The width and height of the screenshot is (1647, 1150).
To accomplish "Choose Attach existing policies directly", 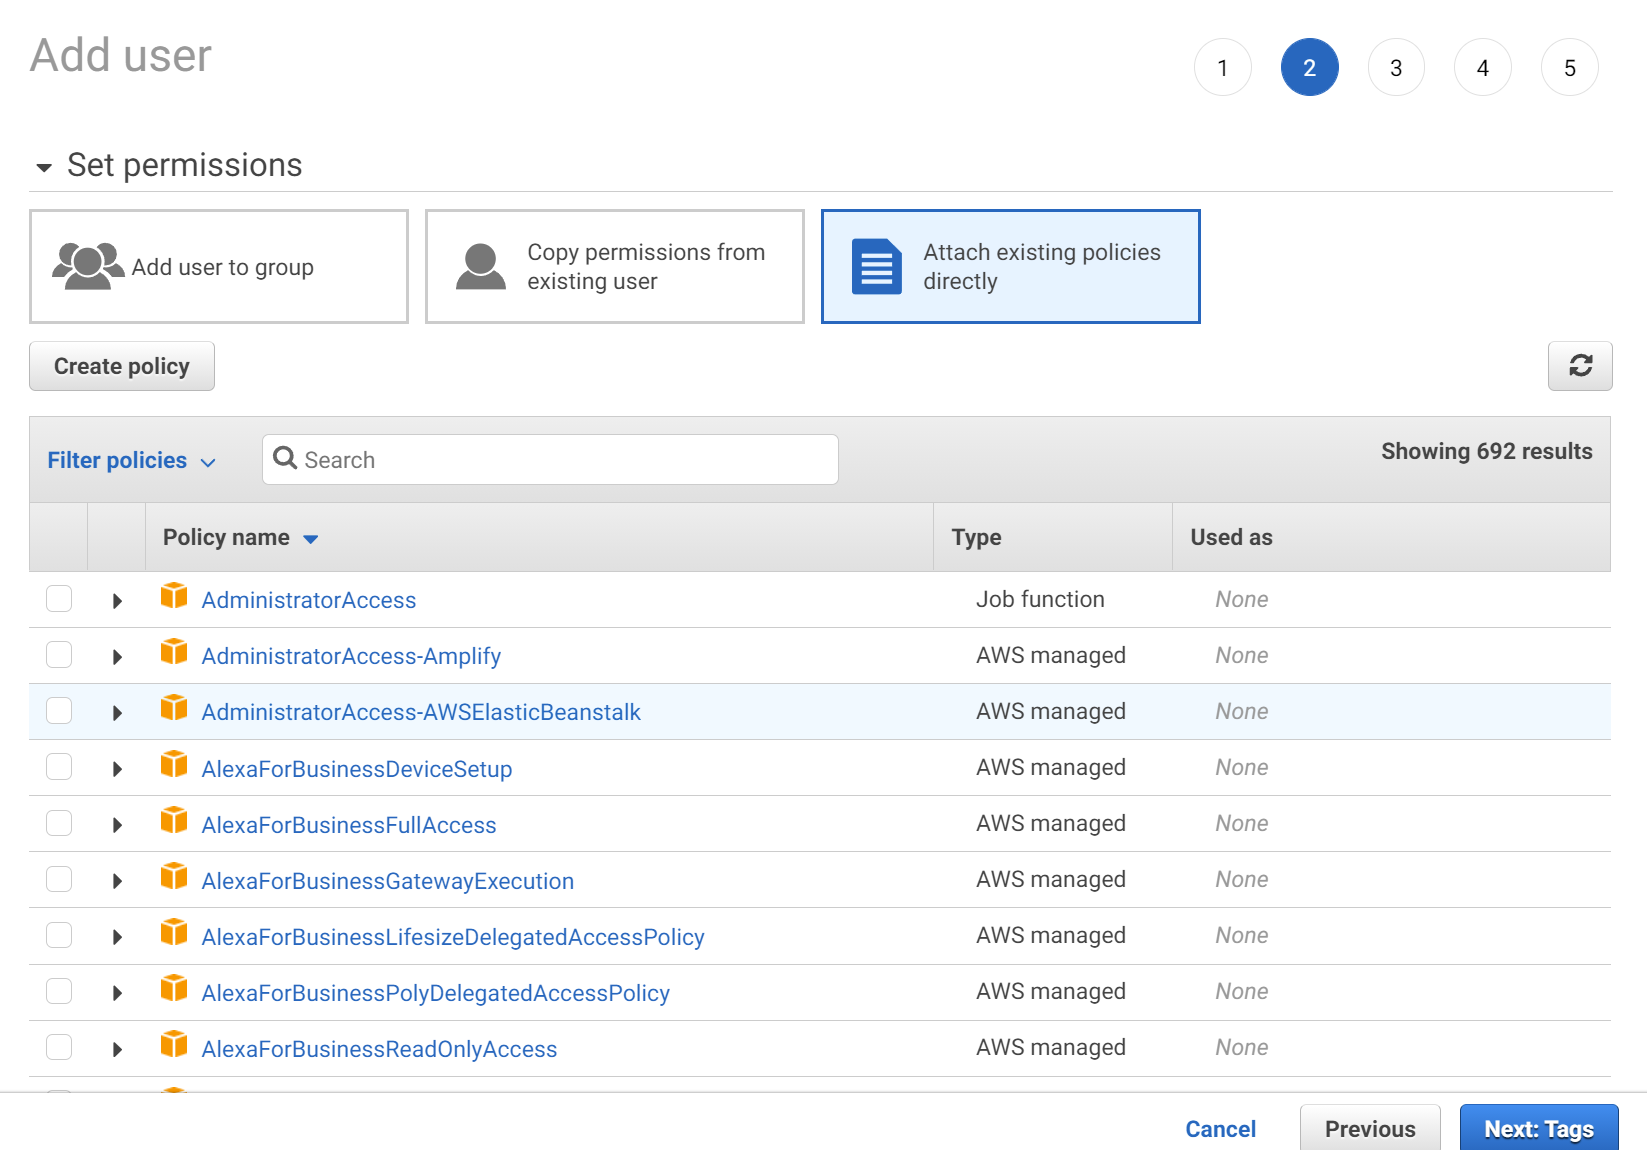I will tap(1011, 266).
